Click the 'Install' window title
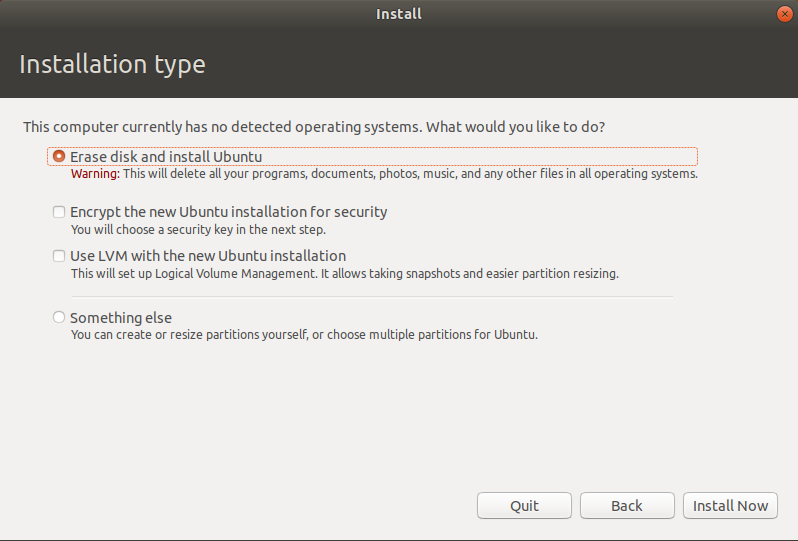 [399, 14]
